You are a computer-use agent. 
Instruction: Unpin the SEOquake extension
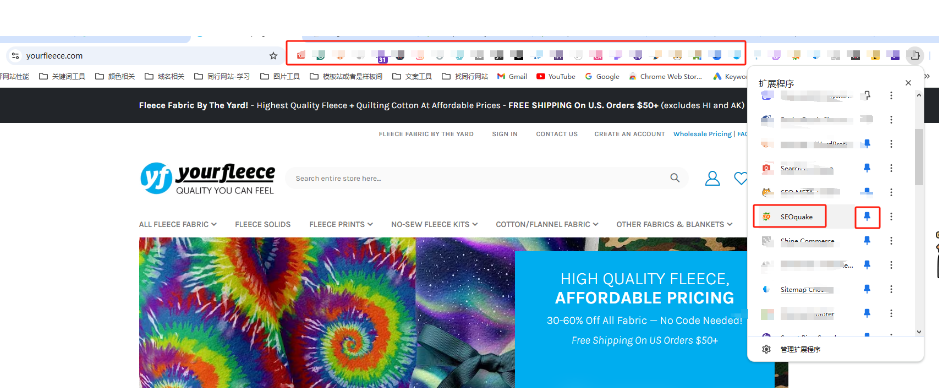(867, 217)
